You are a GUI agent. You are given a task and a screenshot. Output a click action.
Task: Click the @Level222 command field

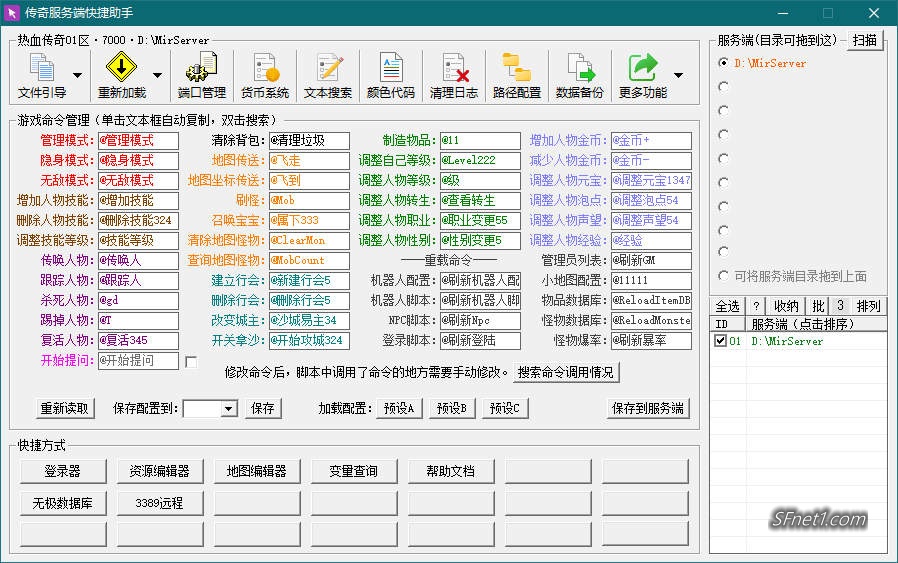click(x=480, y=160)
